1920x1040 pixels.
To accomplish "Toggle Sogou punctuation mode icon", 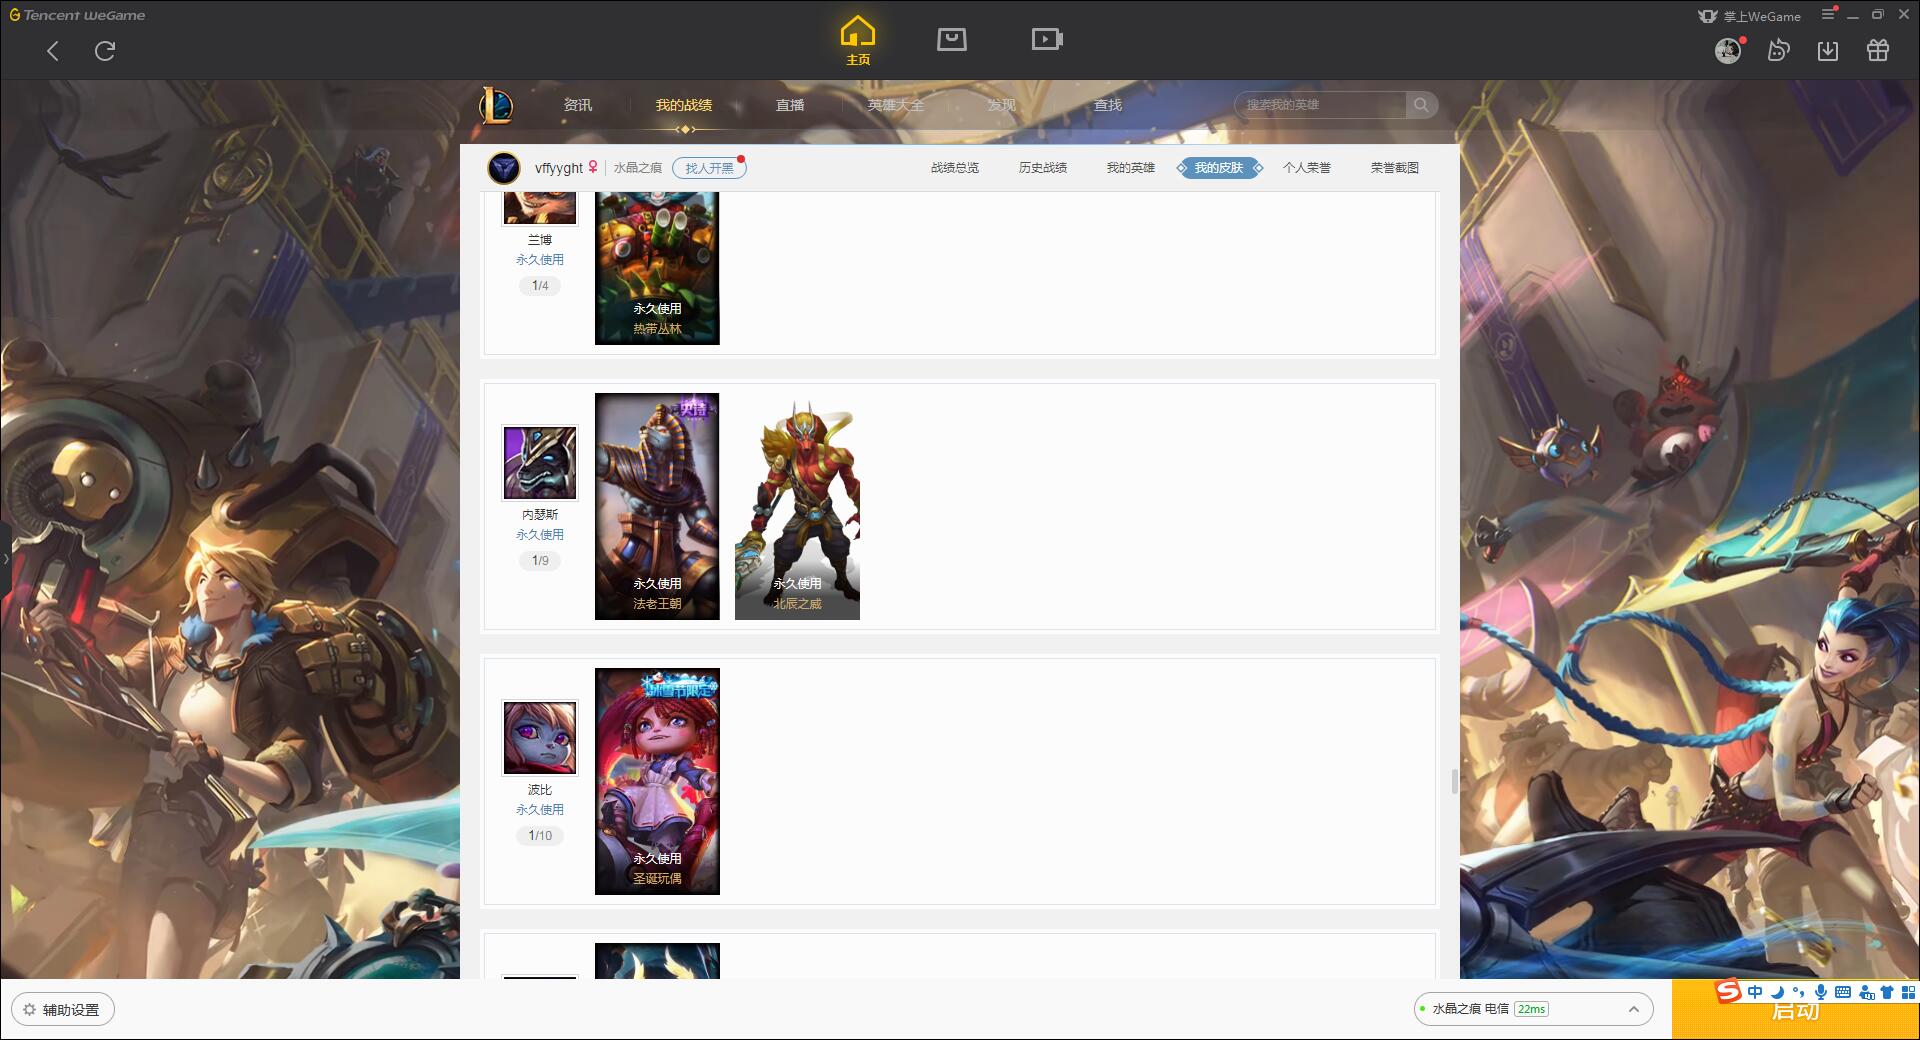I will click(x=1799, y=992).
